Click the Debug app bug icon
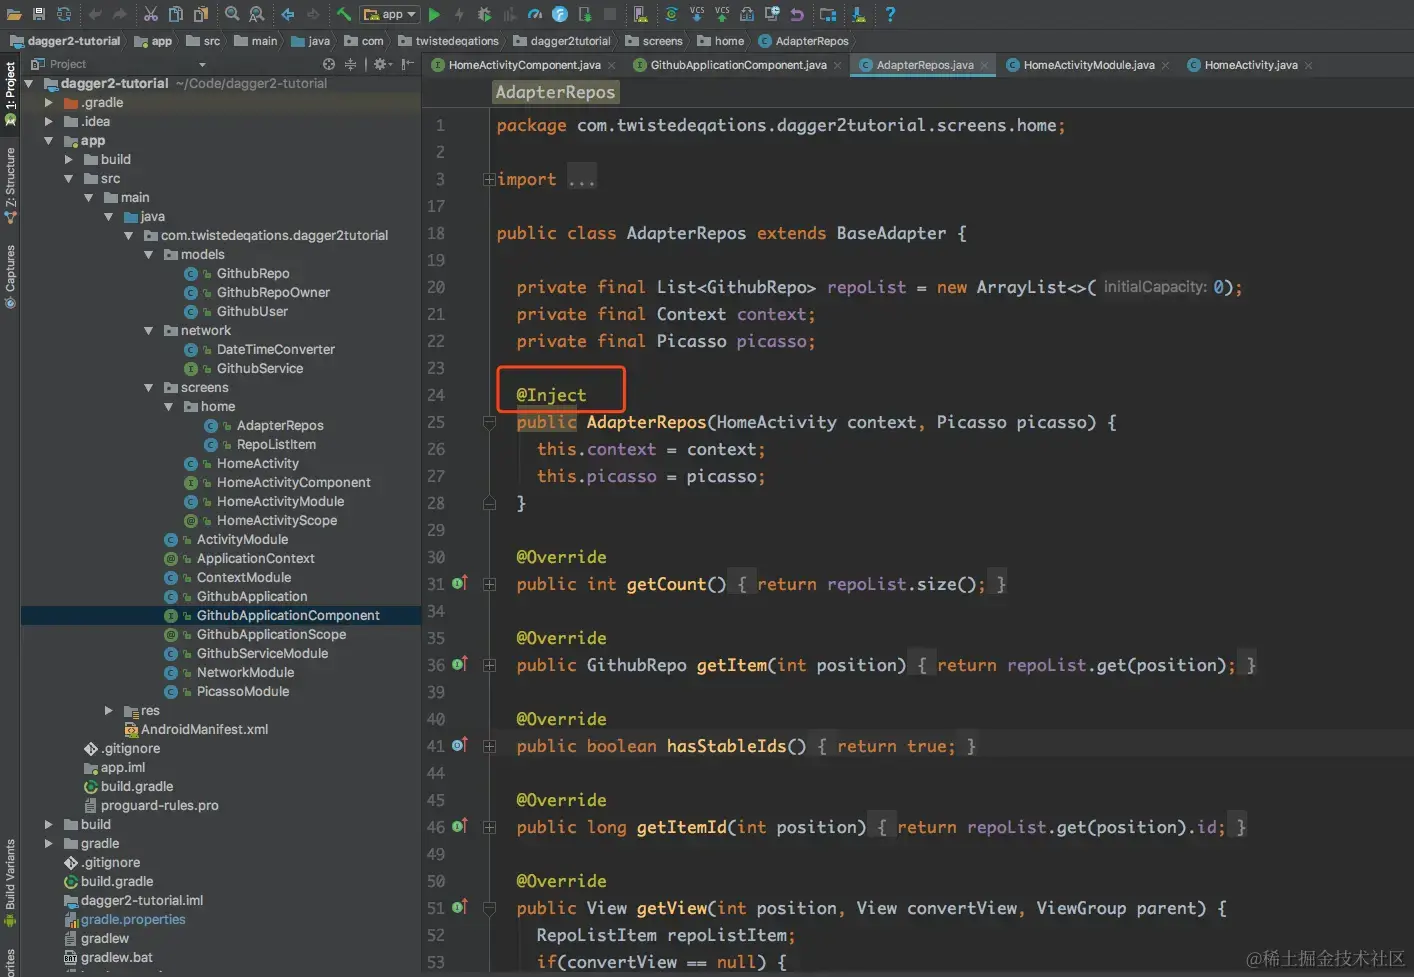The image size is (1414, 977). tap(484, 14)
